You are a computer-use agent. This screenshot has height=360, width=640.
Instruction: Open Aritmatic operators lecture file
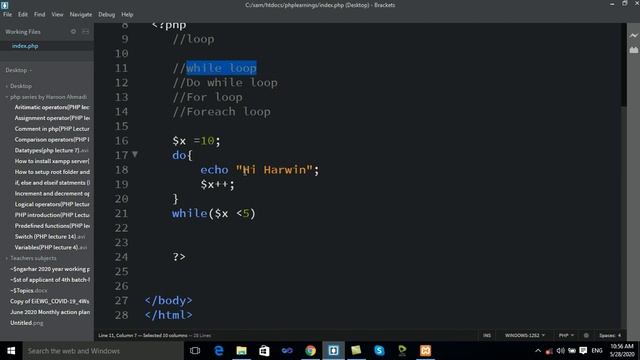click(x=52, y=107)
